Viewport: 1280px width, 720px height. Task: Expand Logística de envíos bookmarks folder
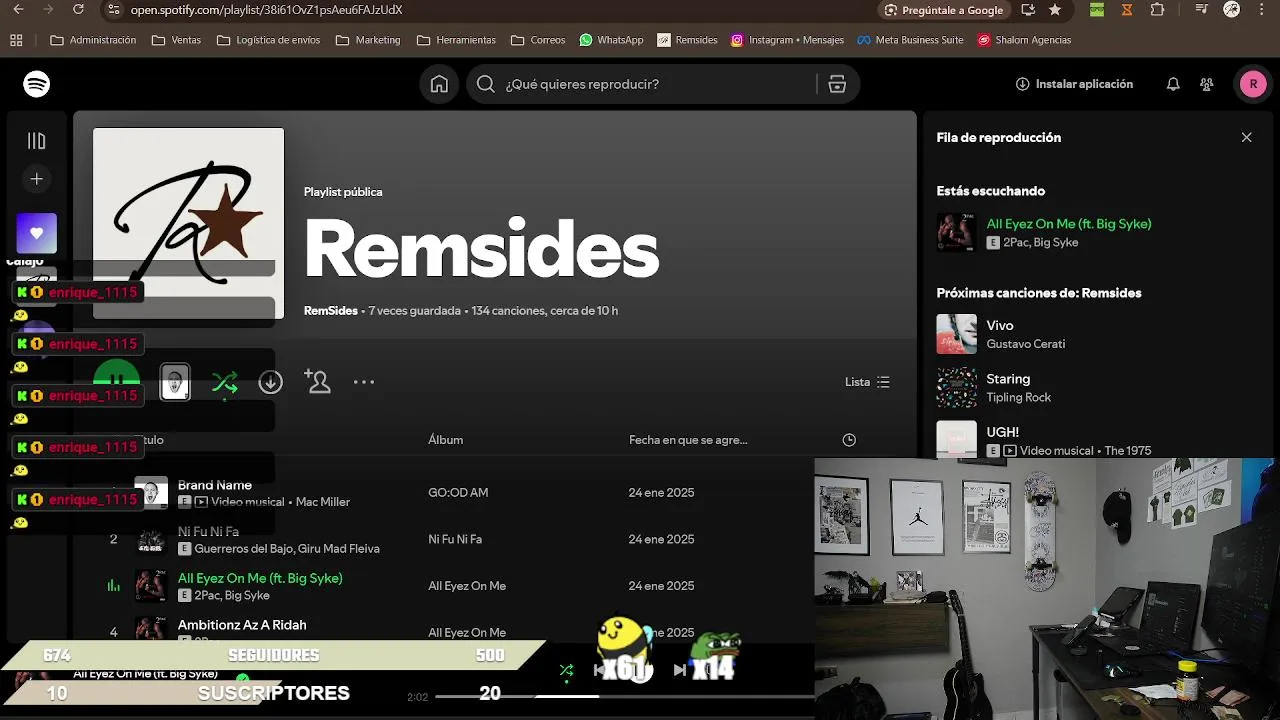[268, 40]
